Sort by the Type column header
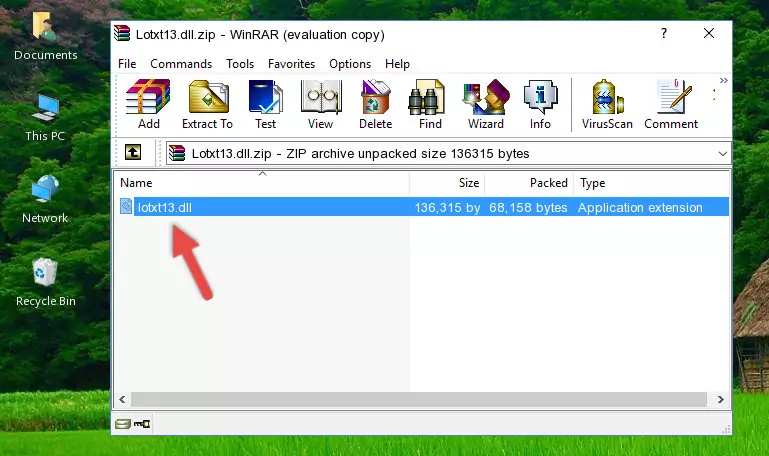 point(652,183)
